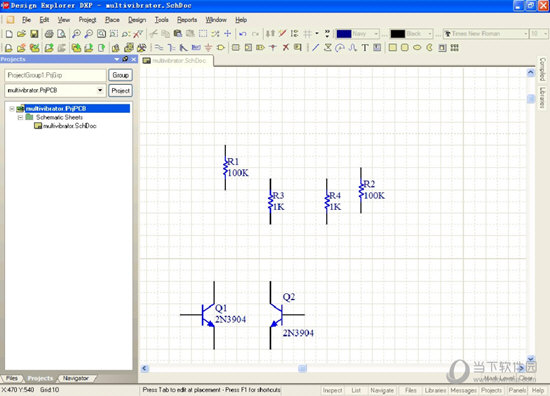Select the Place Ellipse drawing tool
The width and height of the screenshot is (550, 396).
click(417, 48)
